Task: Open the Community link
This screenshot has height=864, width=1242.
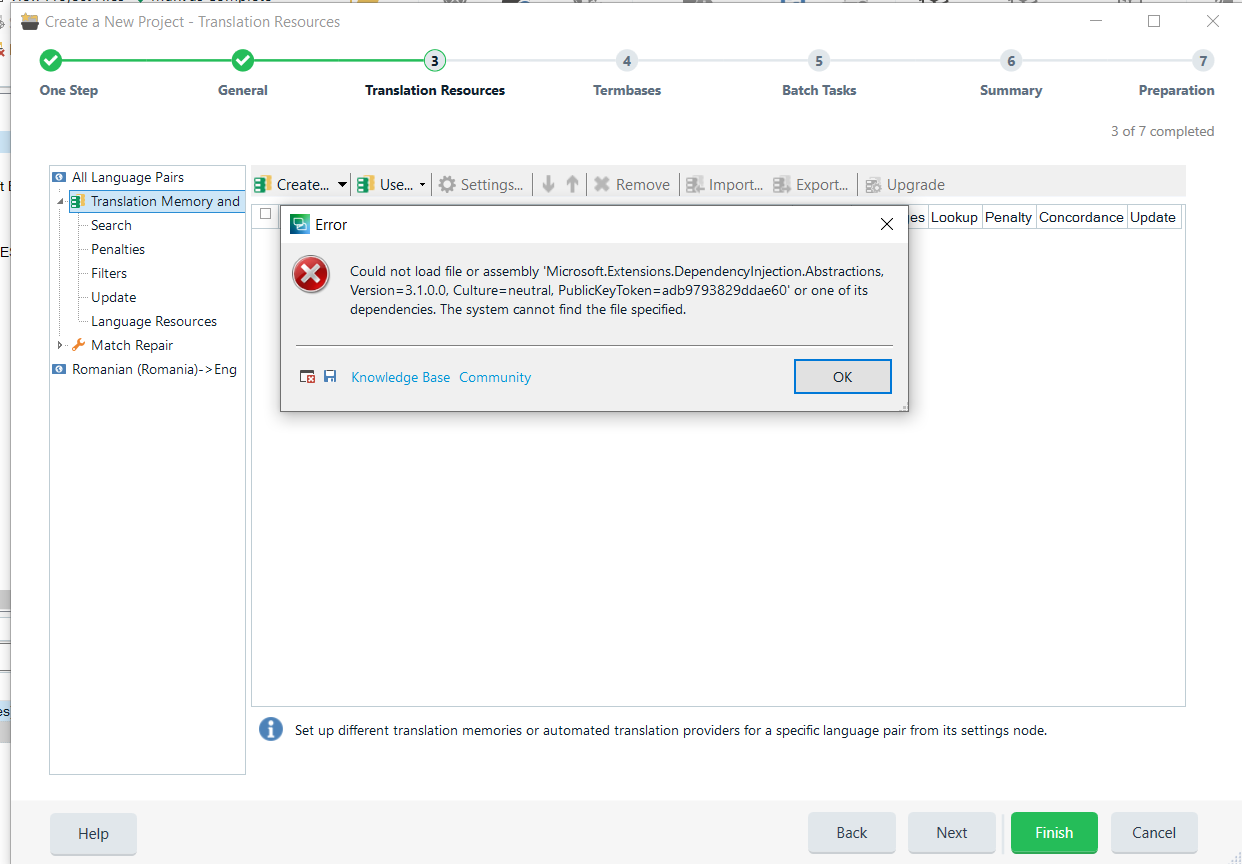Action: pyautogui.click(x=495, y=377)
